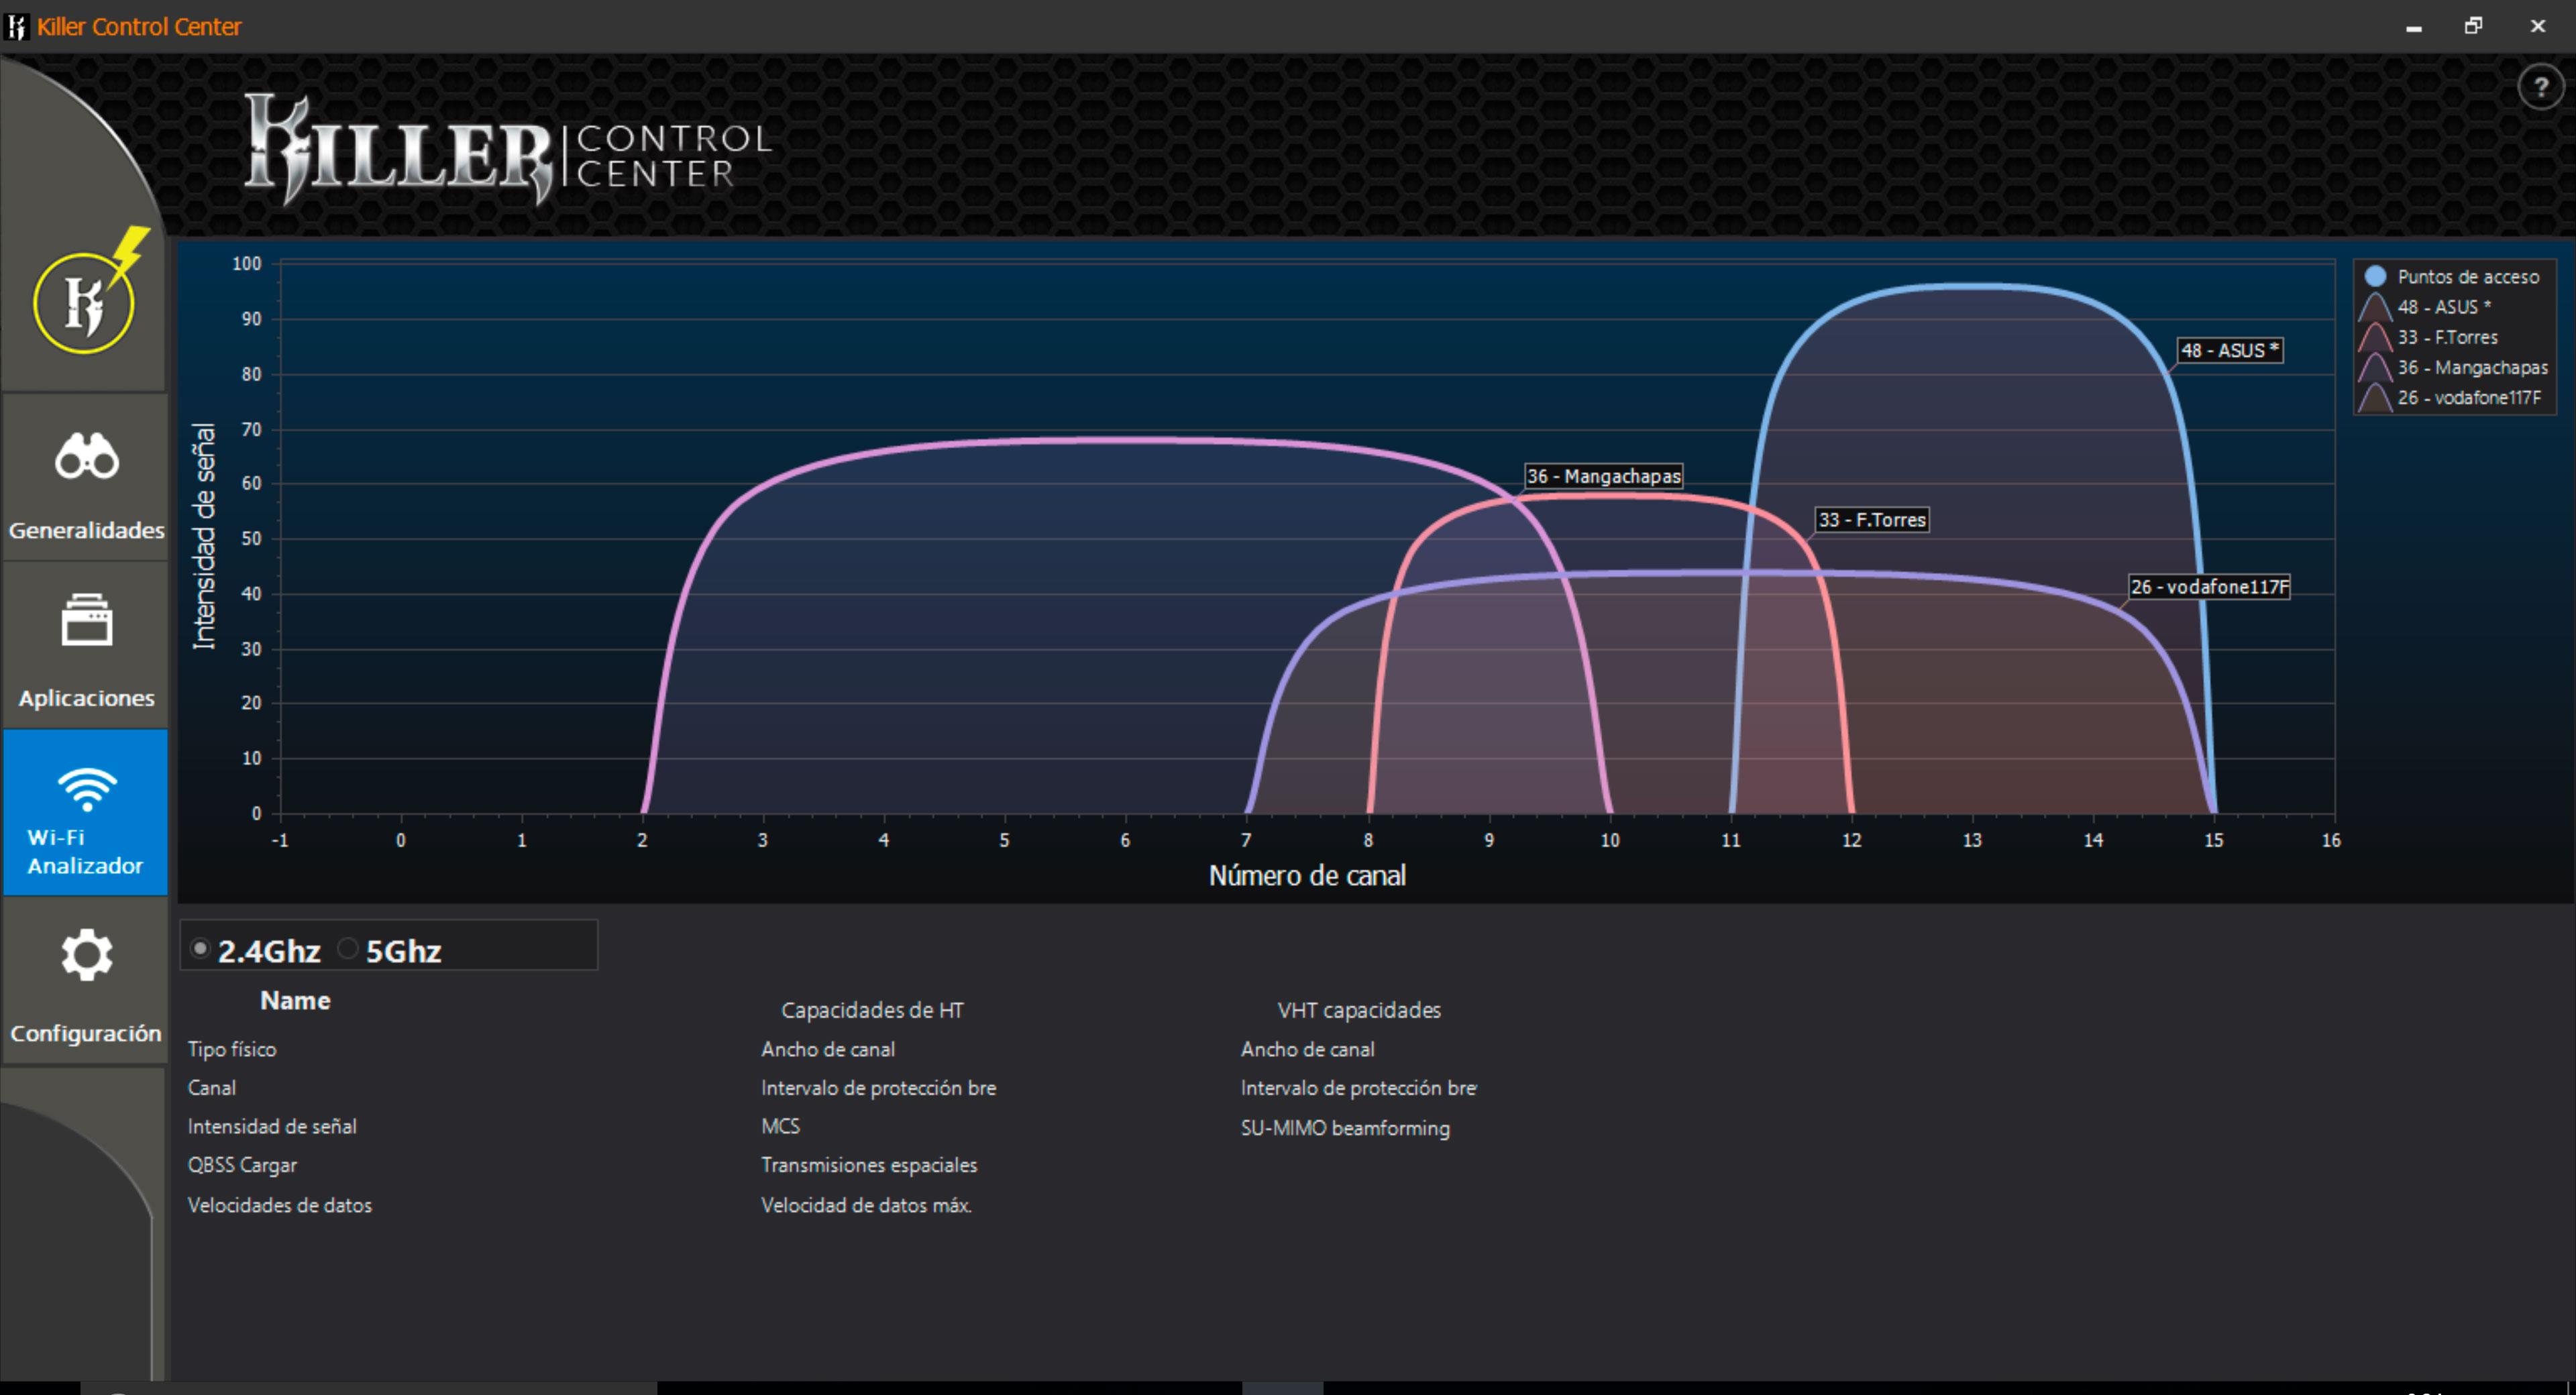The width and height of the screenshot is (2576, 1395).
Task: Click the '33 - F.Torres' chart label
Action: [x=1871, y=520]
